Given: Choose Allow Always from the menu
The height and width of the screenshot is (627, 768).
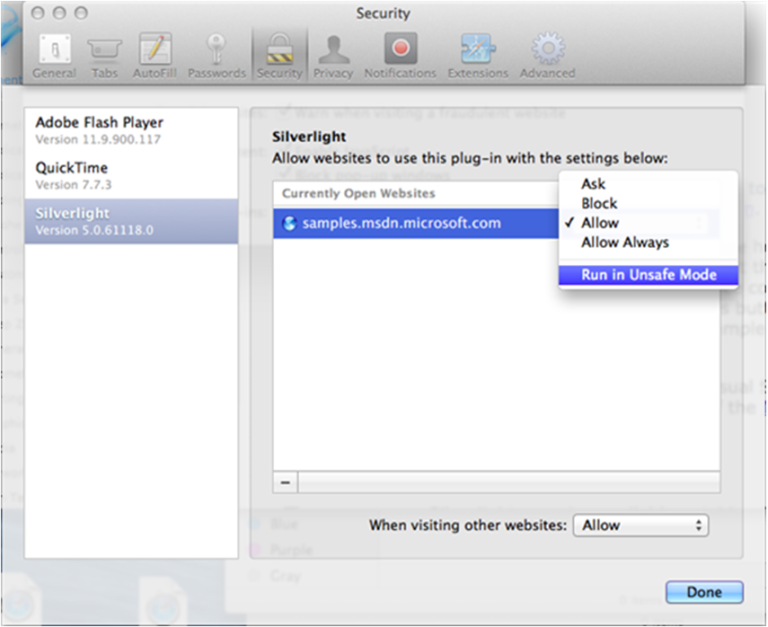Looking at the screenshot, I should (x=648, y=242).
